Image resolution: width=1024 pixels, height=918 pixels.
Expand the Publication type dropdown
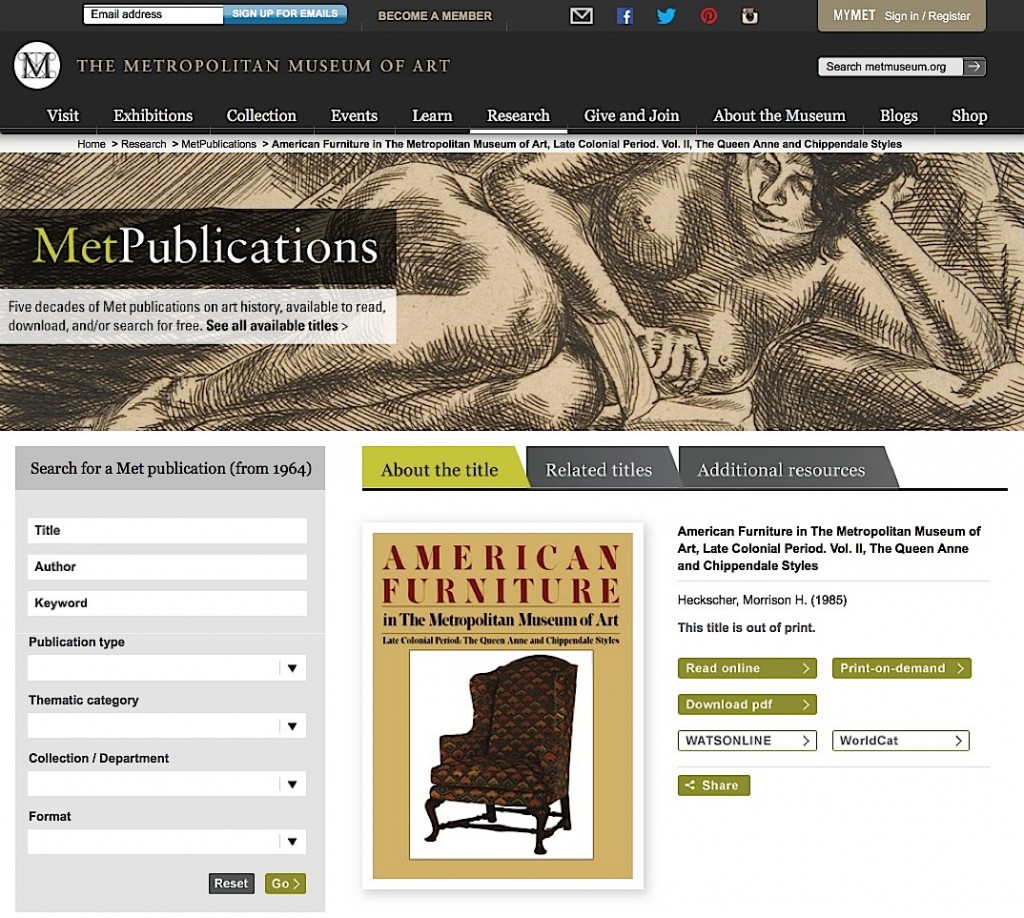[x=167, y=668]
